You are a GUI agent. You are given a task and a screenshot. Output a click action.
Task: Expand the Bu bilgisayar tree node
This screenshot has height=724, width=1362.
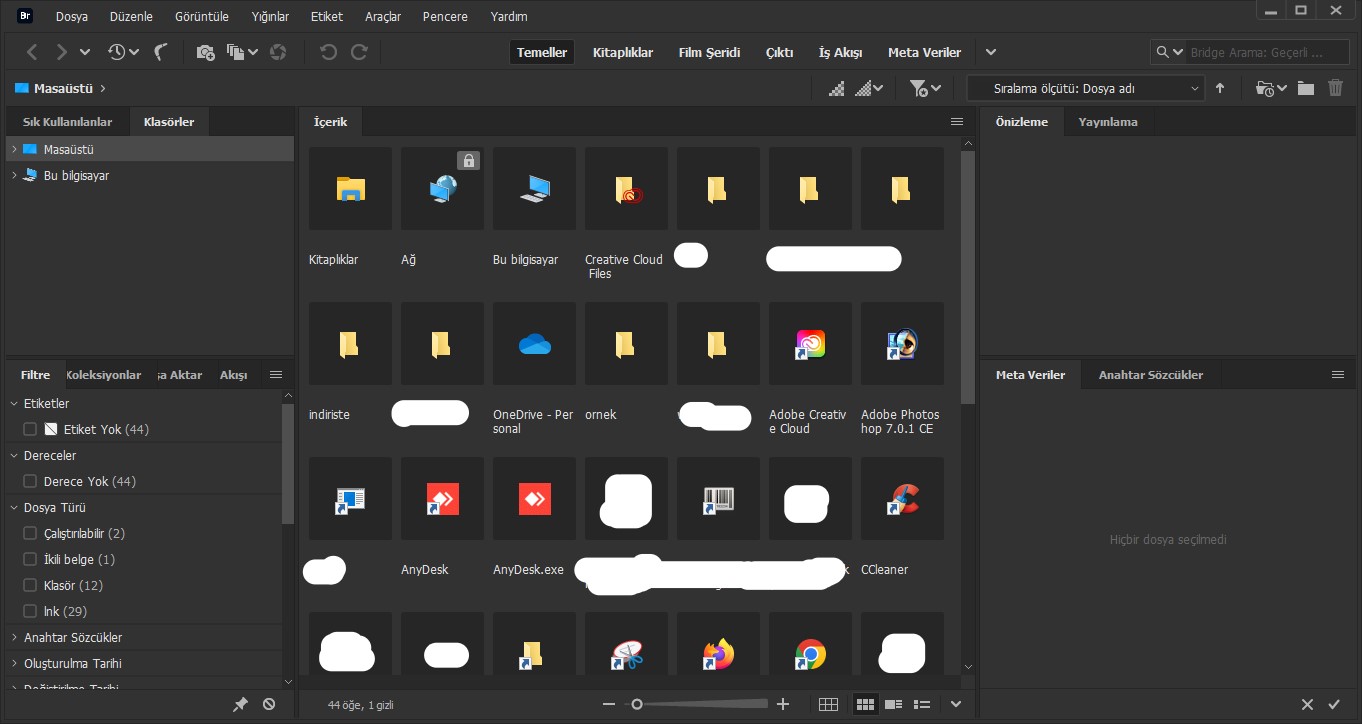coord(14,175)
